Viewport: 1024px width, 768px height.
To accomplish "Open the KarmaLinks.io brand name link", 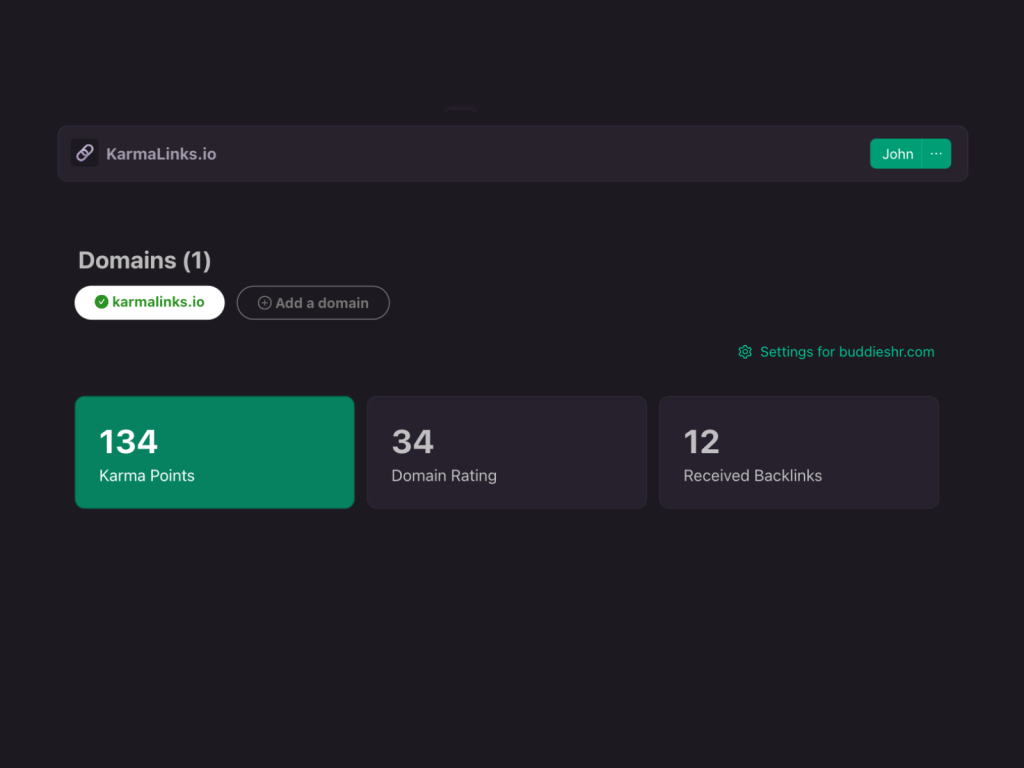I will (x=161, y=154).
